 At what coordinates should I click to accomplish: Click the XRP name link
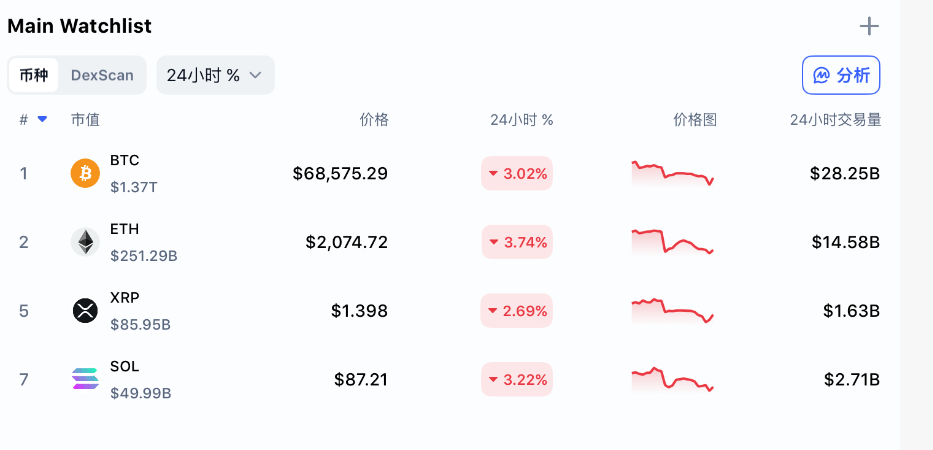click(125, 297)
